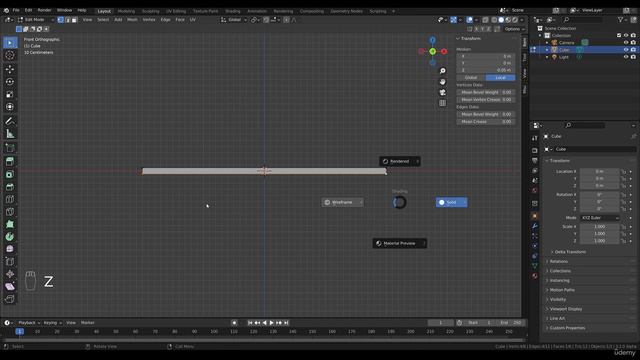Expand the Instancing section
This screenshot has width=640, height=360.
(x=559, y=280)
